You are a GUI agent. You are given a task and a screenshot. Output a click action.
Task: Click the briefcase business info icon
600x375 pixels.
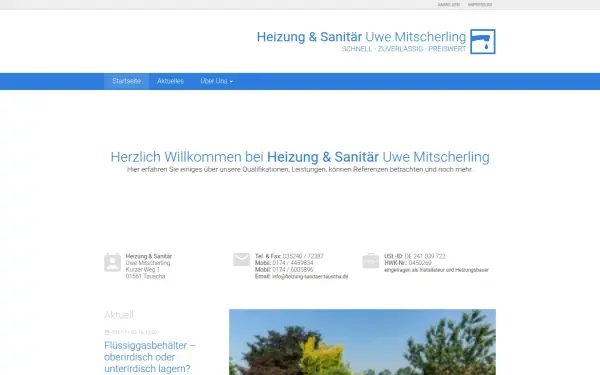click(x=370, y=261)
